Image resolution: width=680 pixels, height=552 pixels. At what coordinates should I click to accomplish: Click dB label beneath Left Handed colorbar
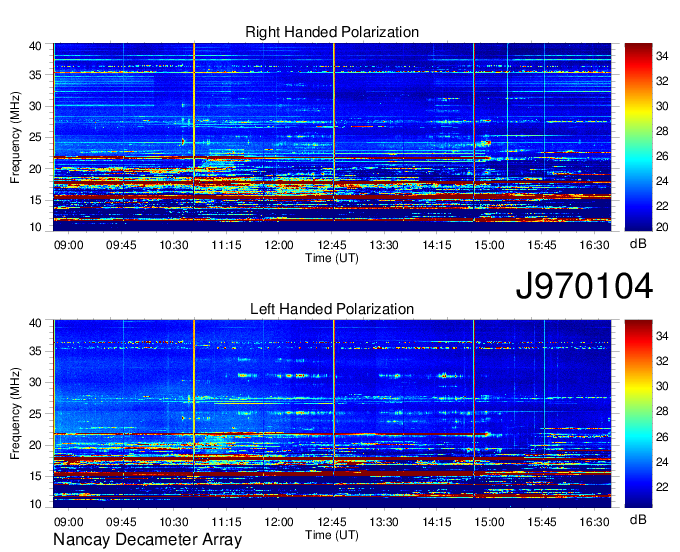point(638,519)
